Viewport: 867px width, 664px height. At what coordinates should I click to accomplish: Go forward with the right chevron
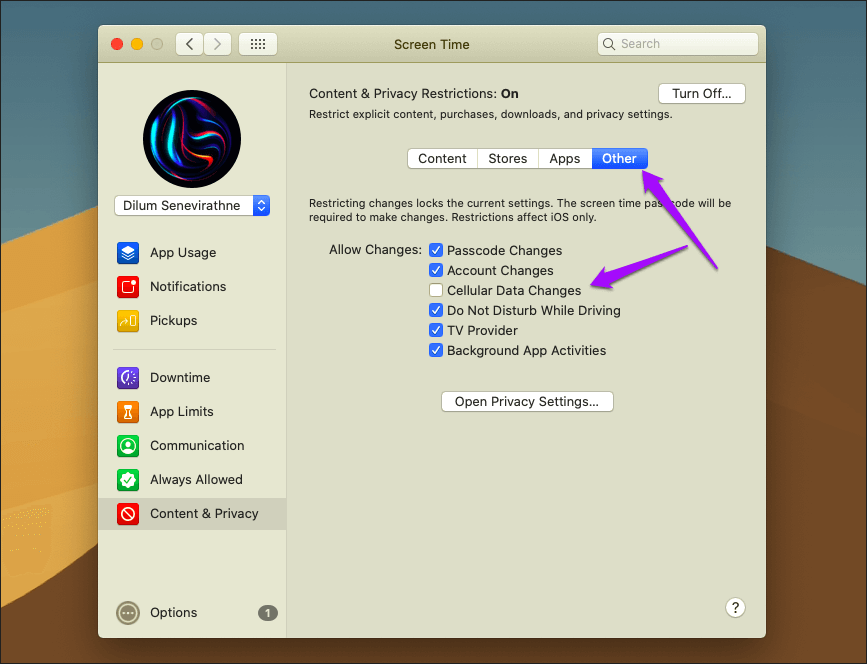coord(217,44)
